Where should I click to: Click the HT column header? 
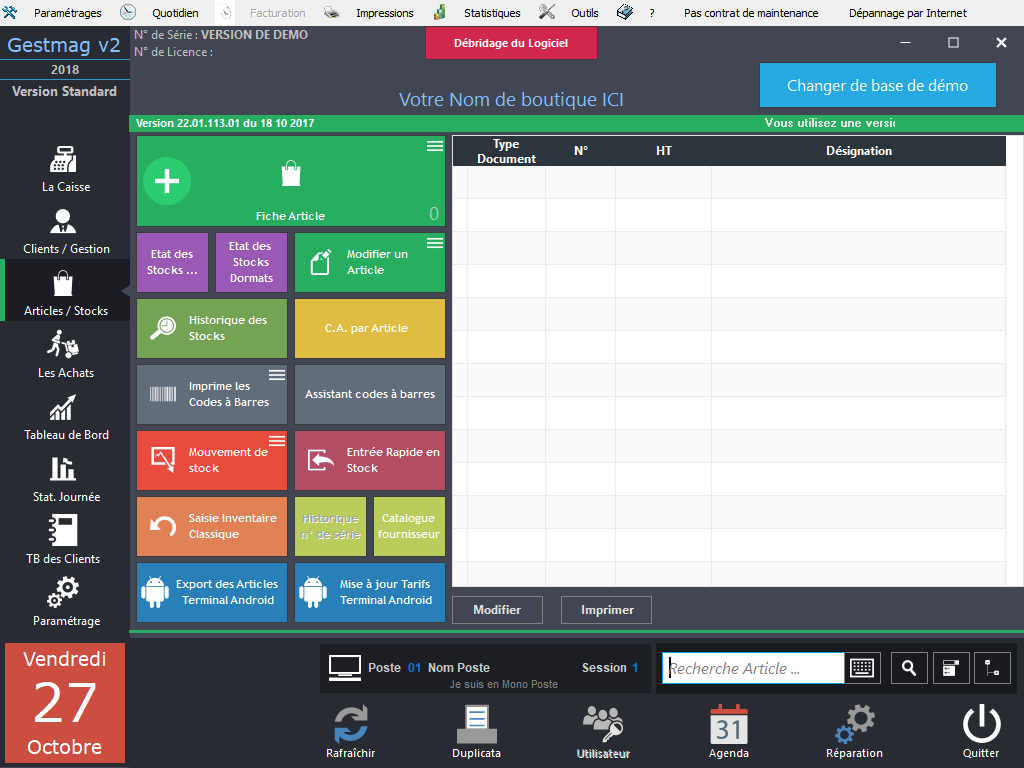pos(664,151)
